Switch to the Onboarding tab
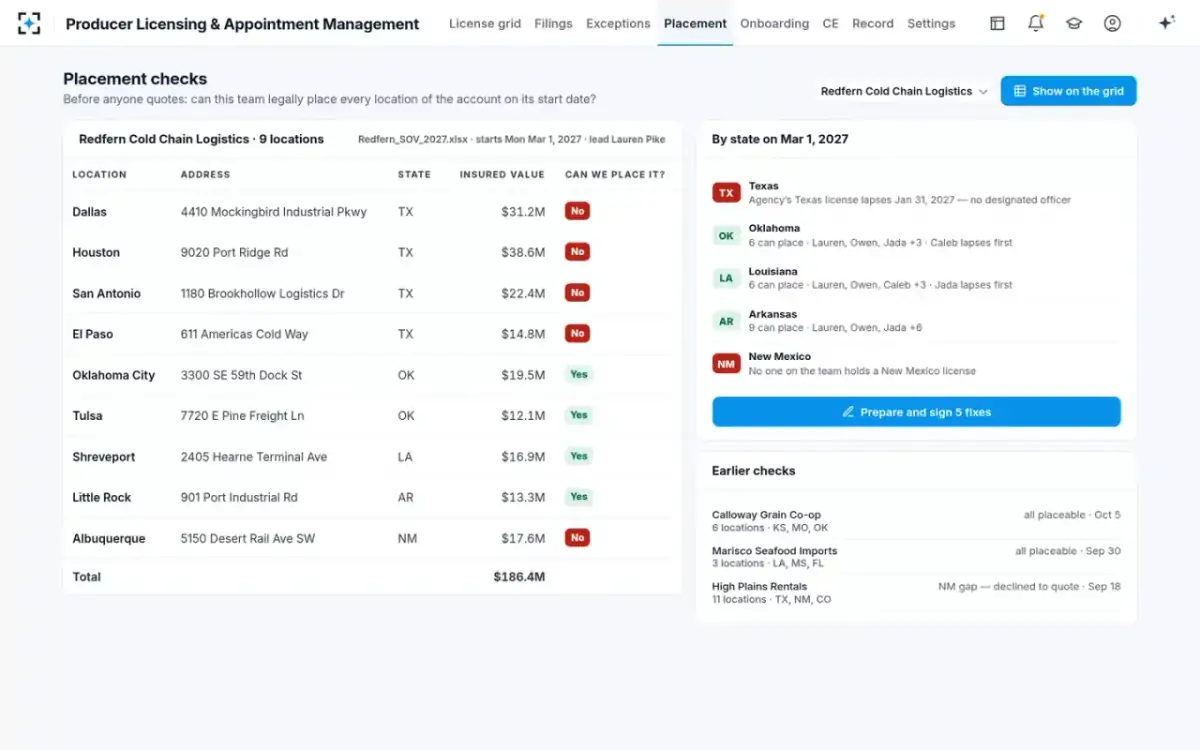Viewport: 1200px width, 750px height. click(x=774, y=23)
